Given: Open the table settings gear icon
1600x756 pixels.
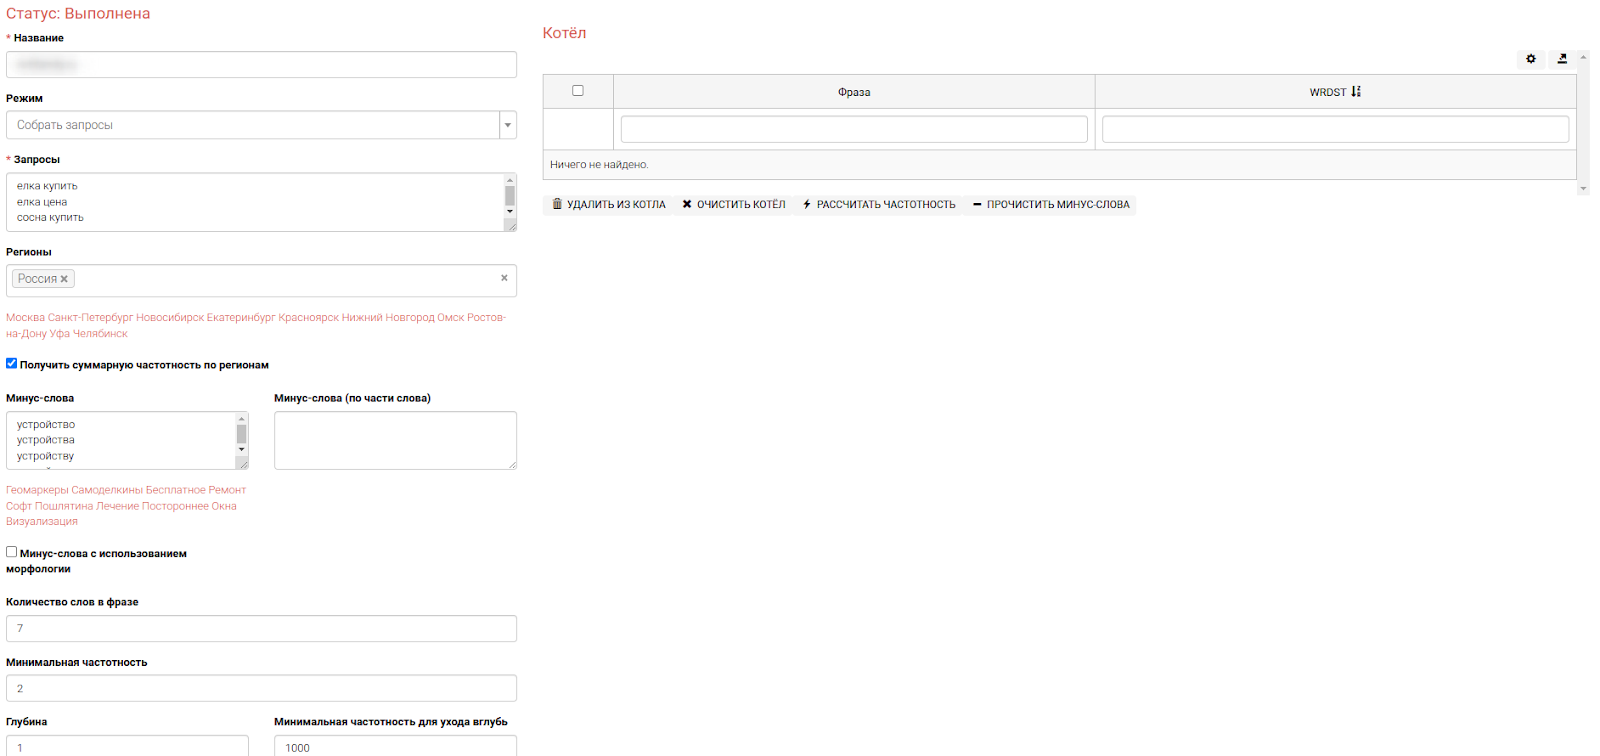Looking at the screenshot, I should pos(1530,59).
